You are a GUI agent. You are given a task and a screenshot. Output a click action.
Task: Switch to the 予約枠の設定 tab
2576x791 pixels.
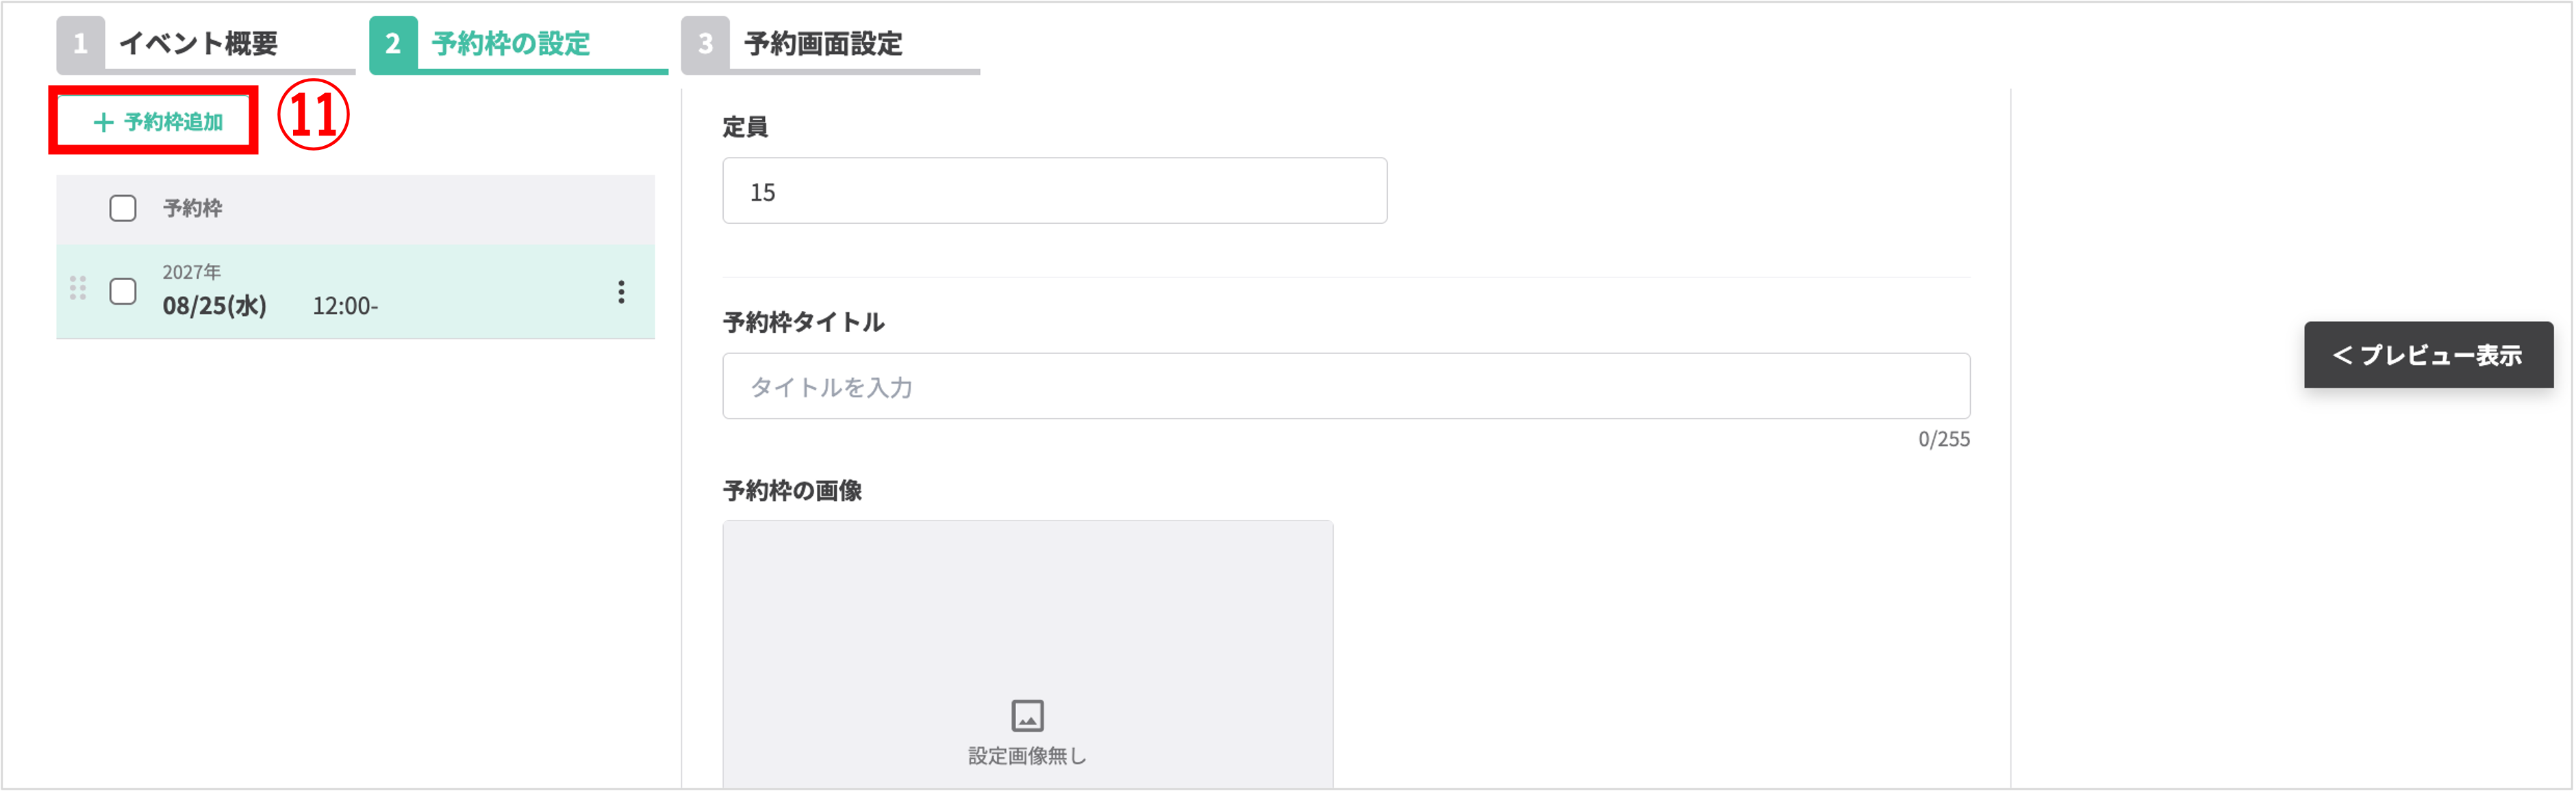click(x=511, y=44)
